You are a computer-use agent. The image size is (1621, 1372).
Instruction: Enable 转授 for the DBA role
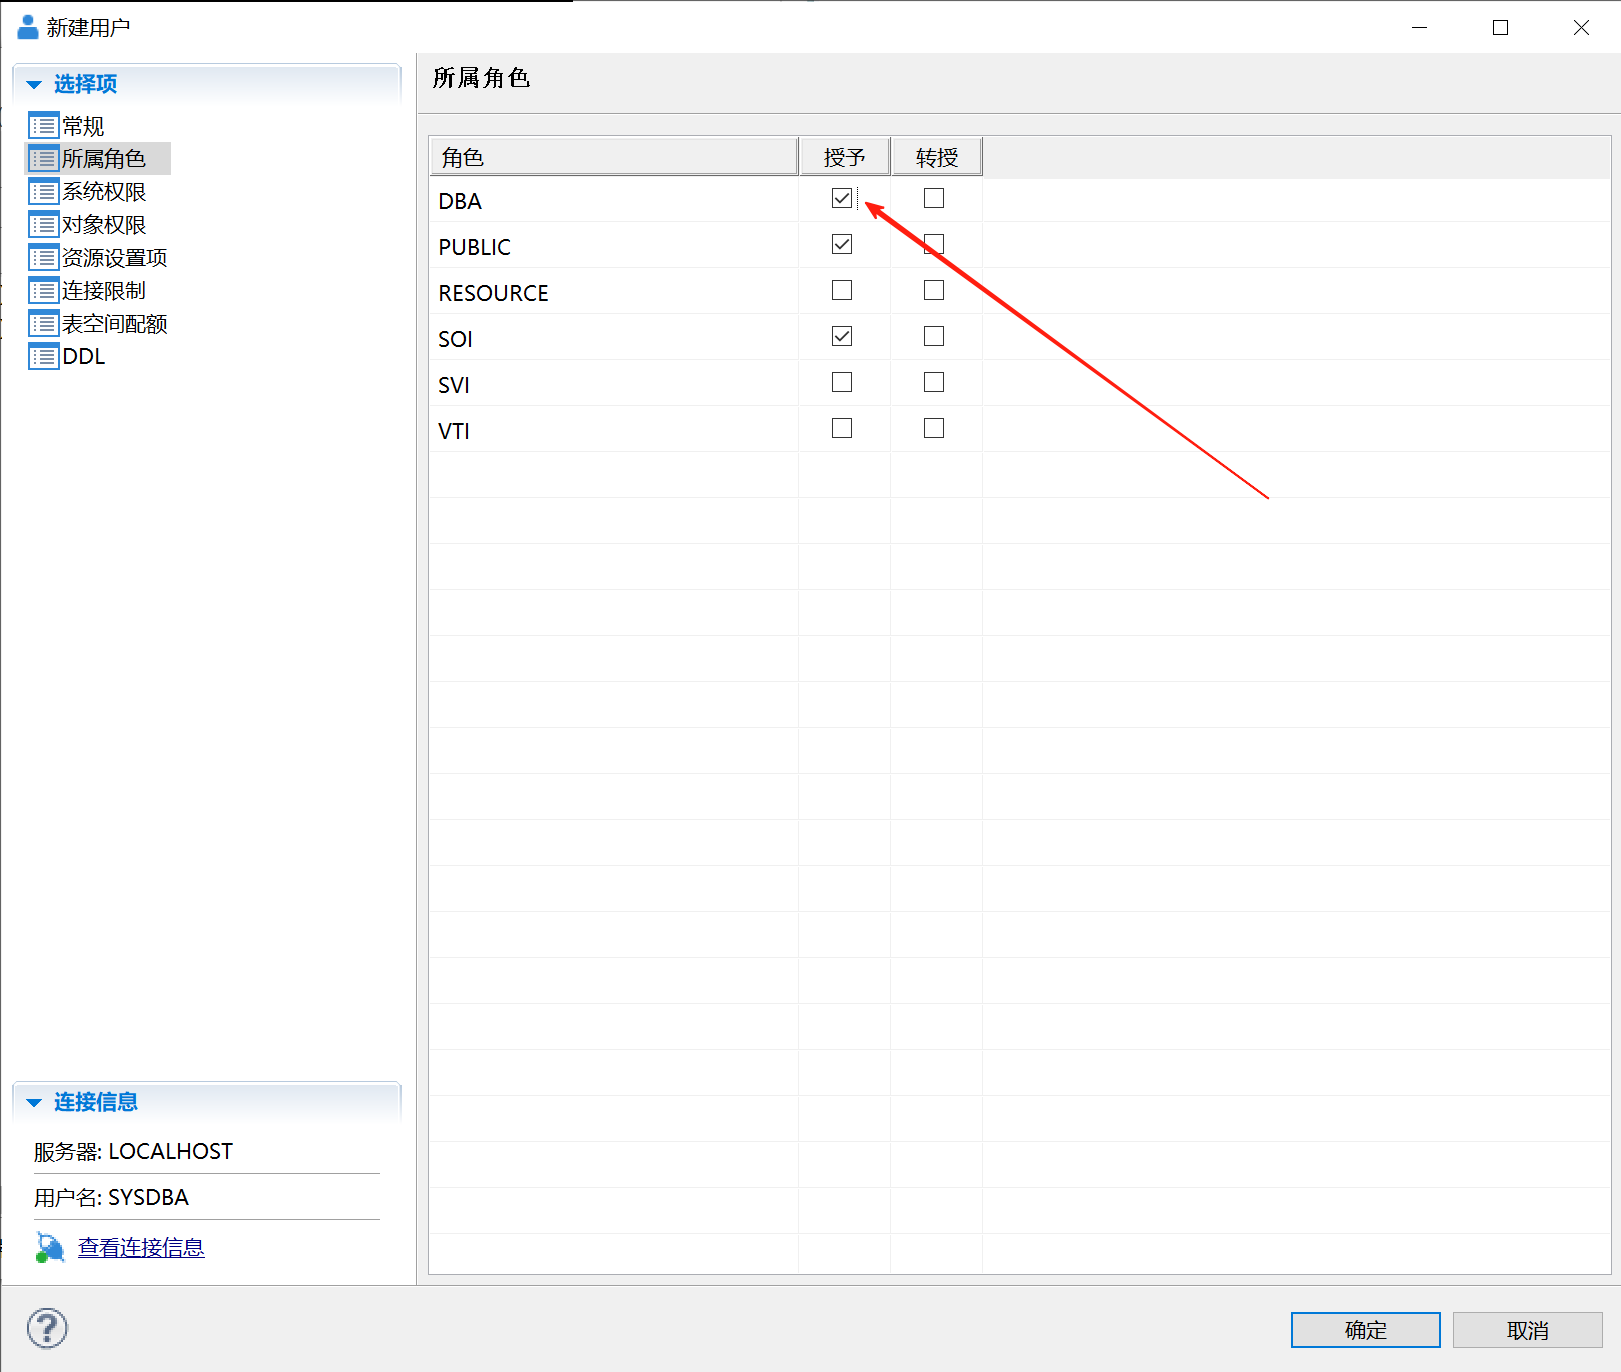coord(934,198)
